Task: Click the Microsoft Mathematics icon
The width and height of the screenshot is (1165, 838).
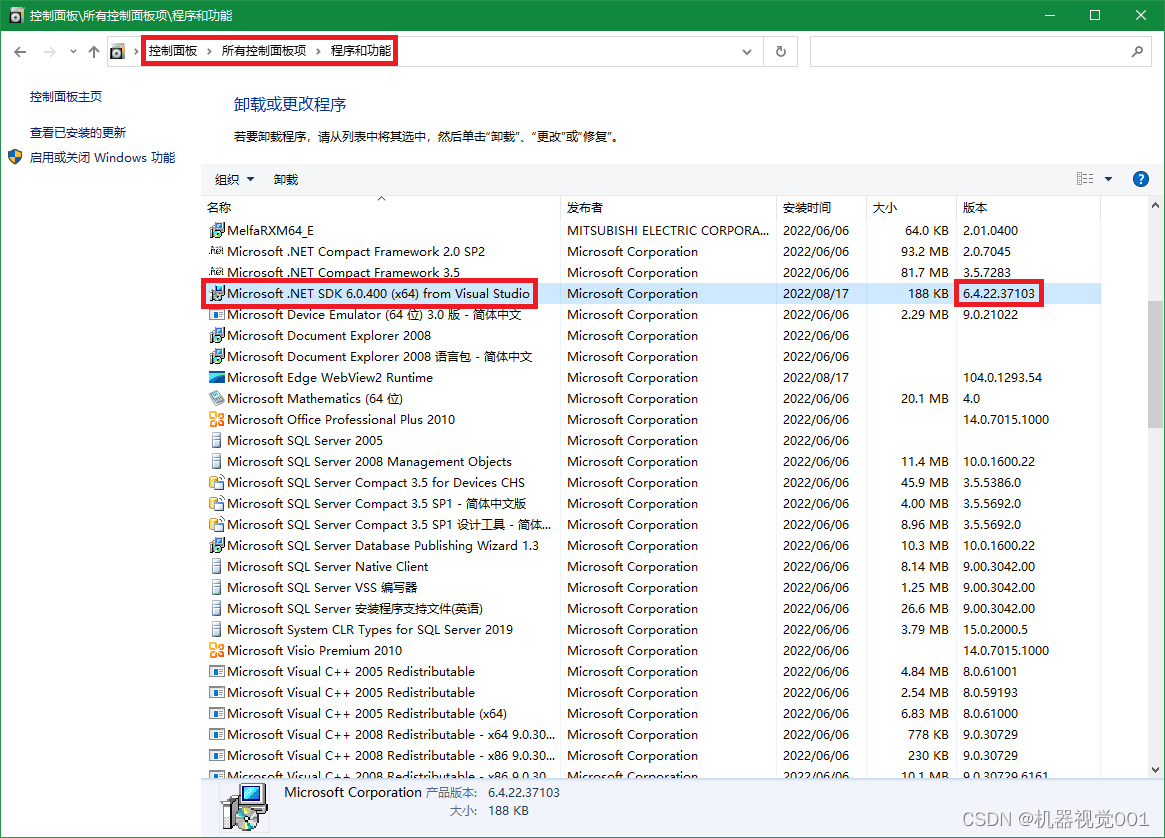Action: point(216,398)
